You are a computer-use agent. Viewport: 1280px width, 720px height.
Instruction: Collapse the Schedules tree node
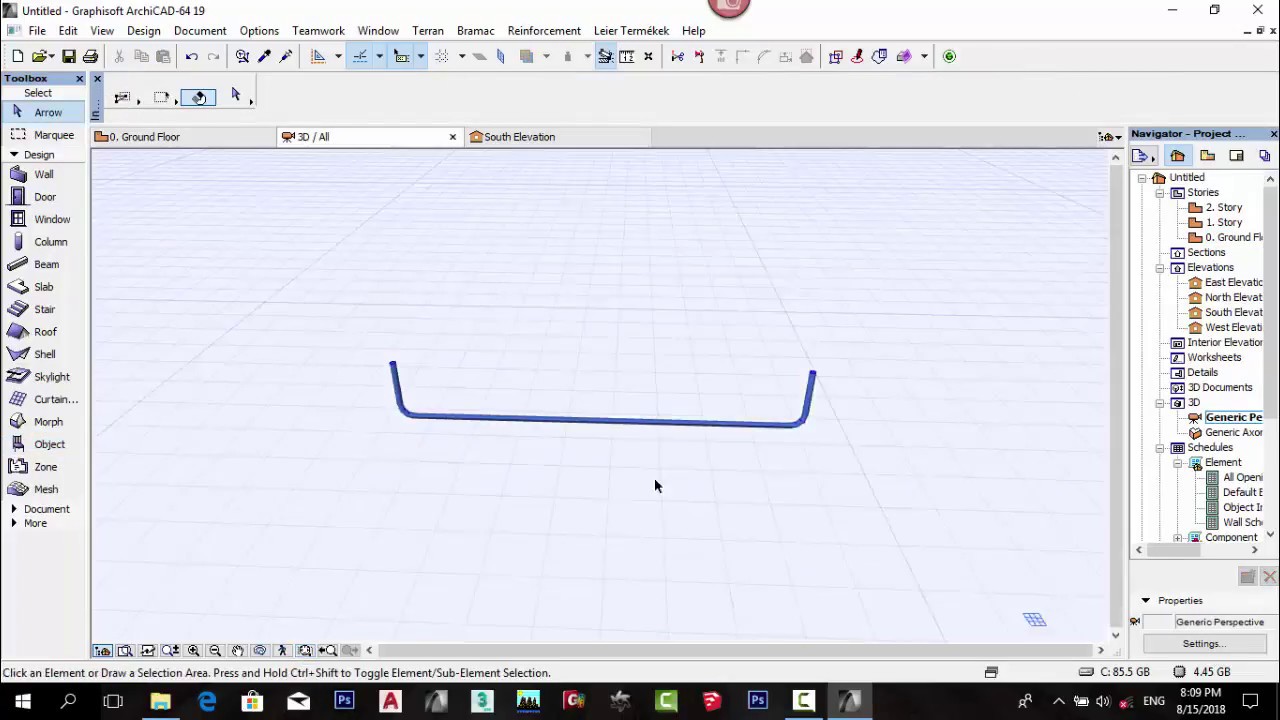coord(1160,448)
